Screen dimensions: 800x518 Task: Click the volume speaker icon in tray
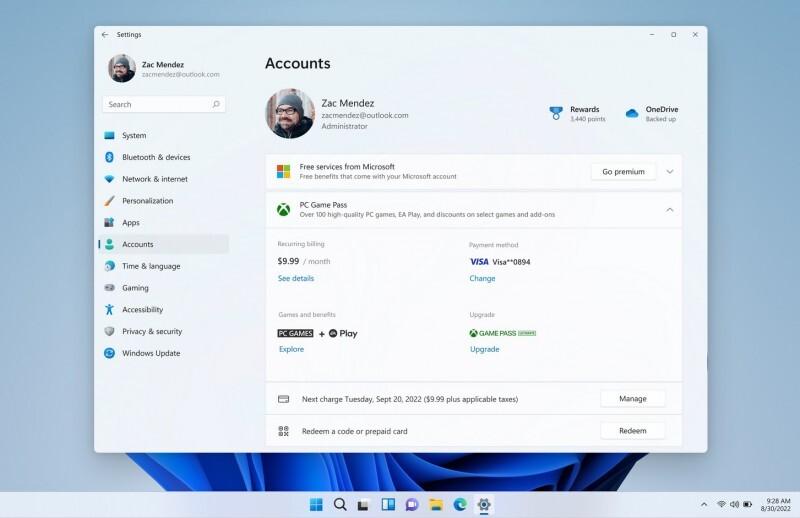pos(734,504)
